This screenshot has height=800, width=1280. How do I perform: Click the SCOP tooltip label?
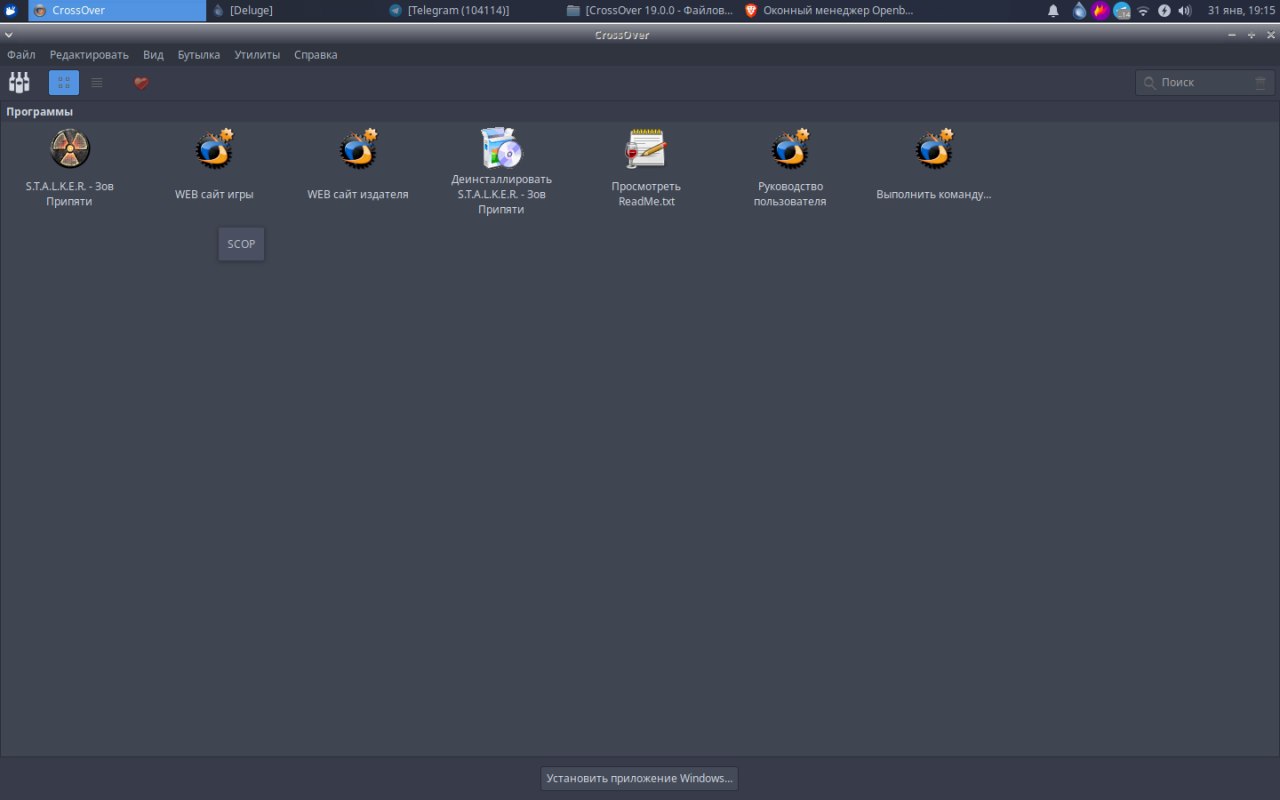click(241, 244)
